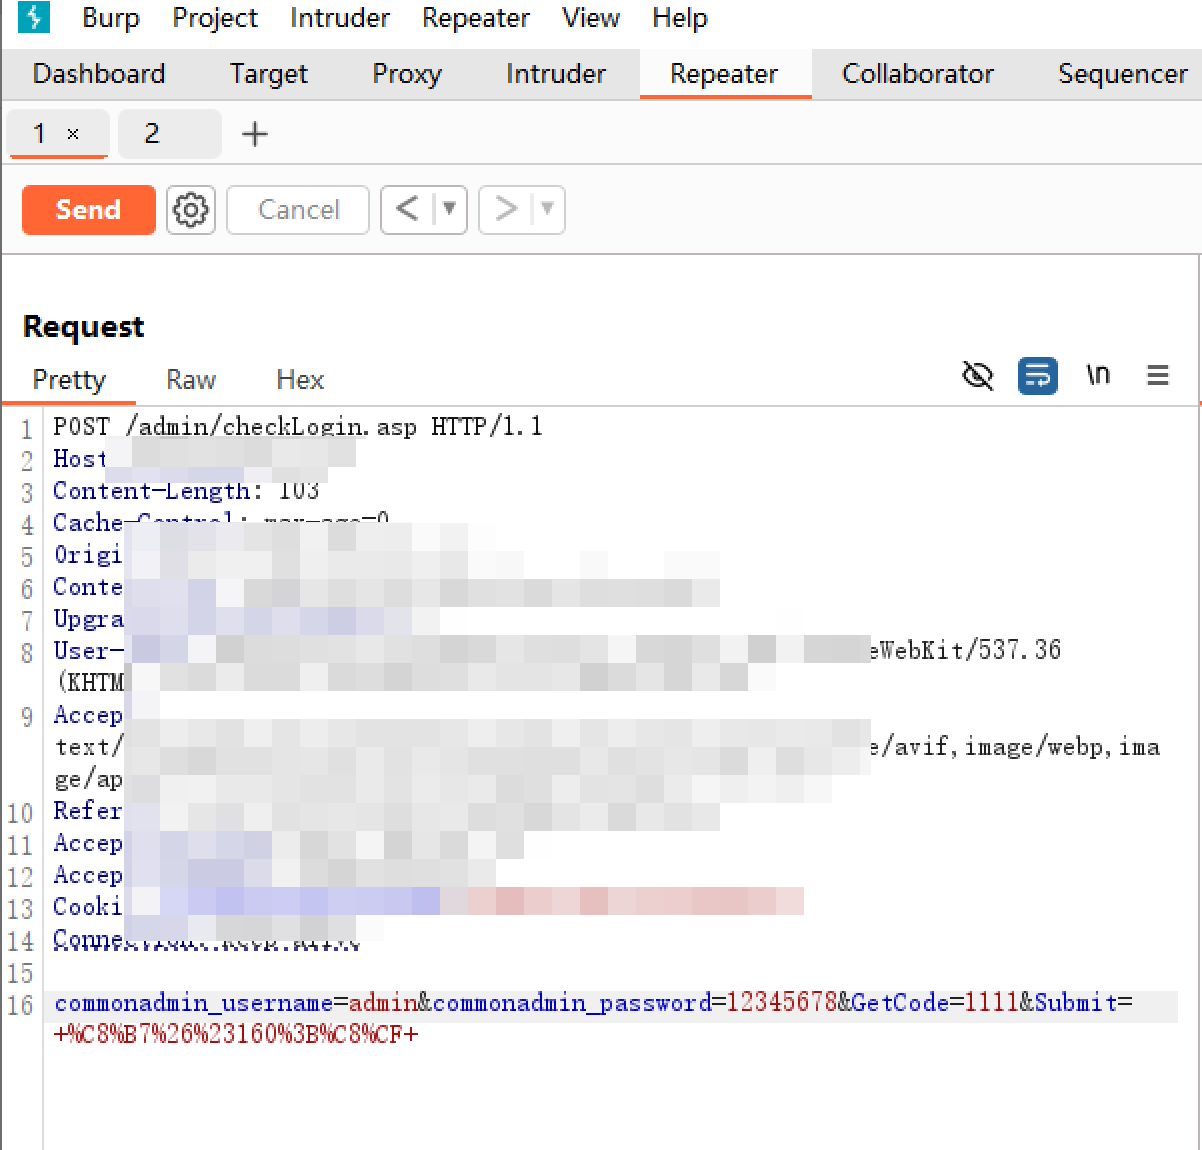
Task: Go forward to next request in history
Action: pos(506,210)
